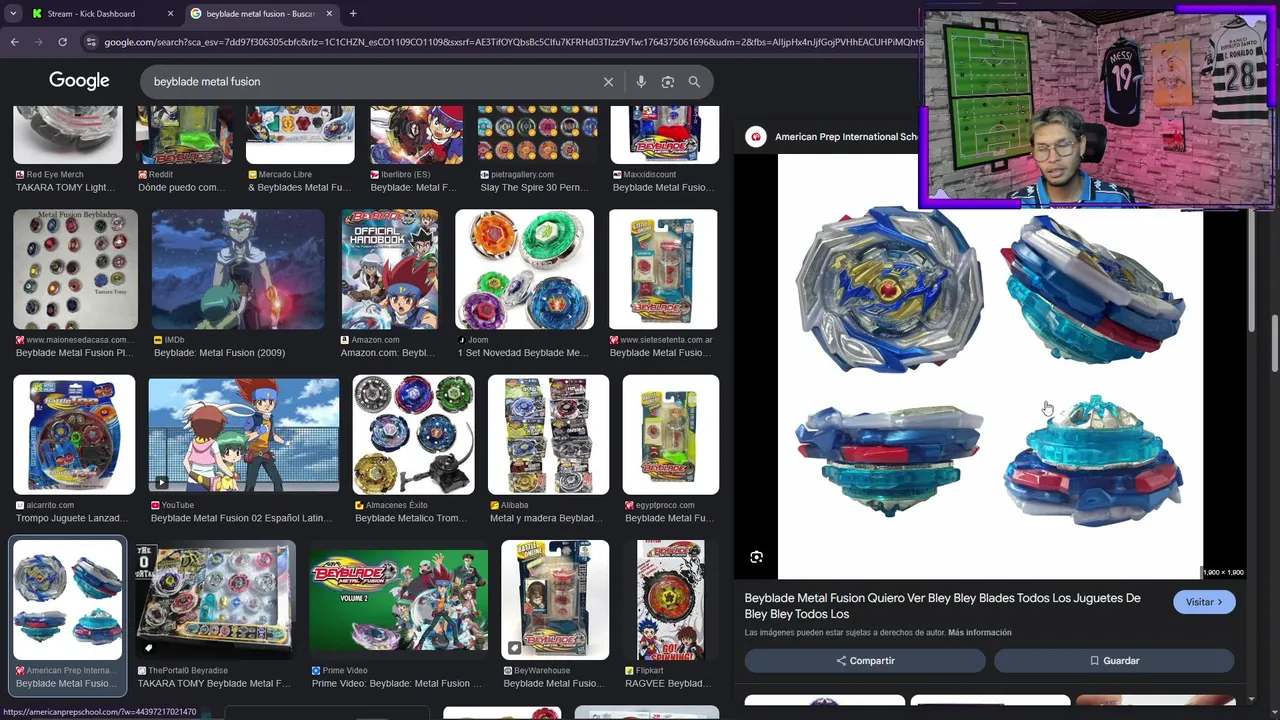Reload the page with refresh icon

point(62,42)
